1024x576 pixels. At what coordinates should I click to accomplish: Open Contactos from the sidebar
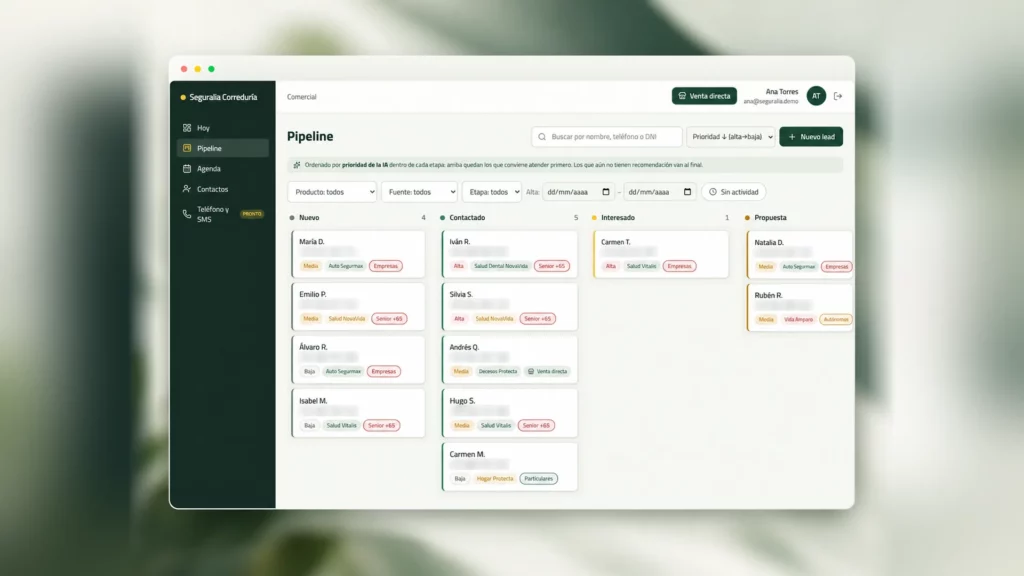(222, 189)
